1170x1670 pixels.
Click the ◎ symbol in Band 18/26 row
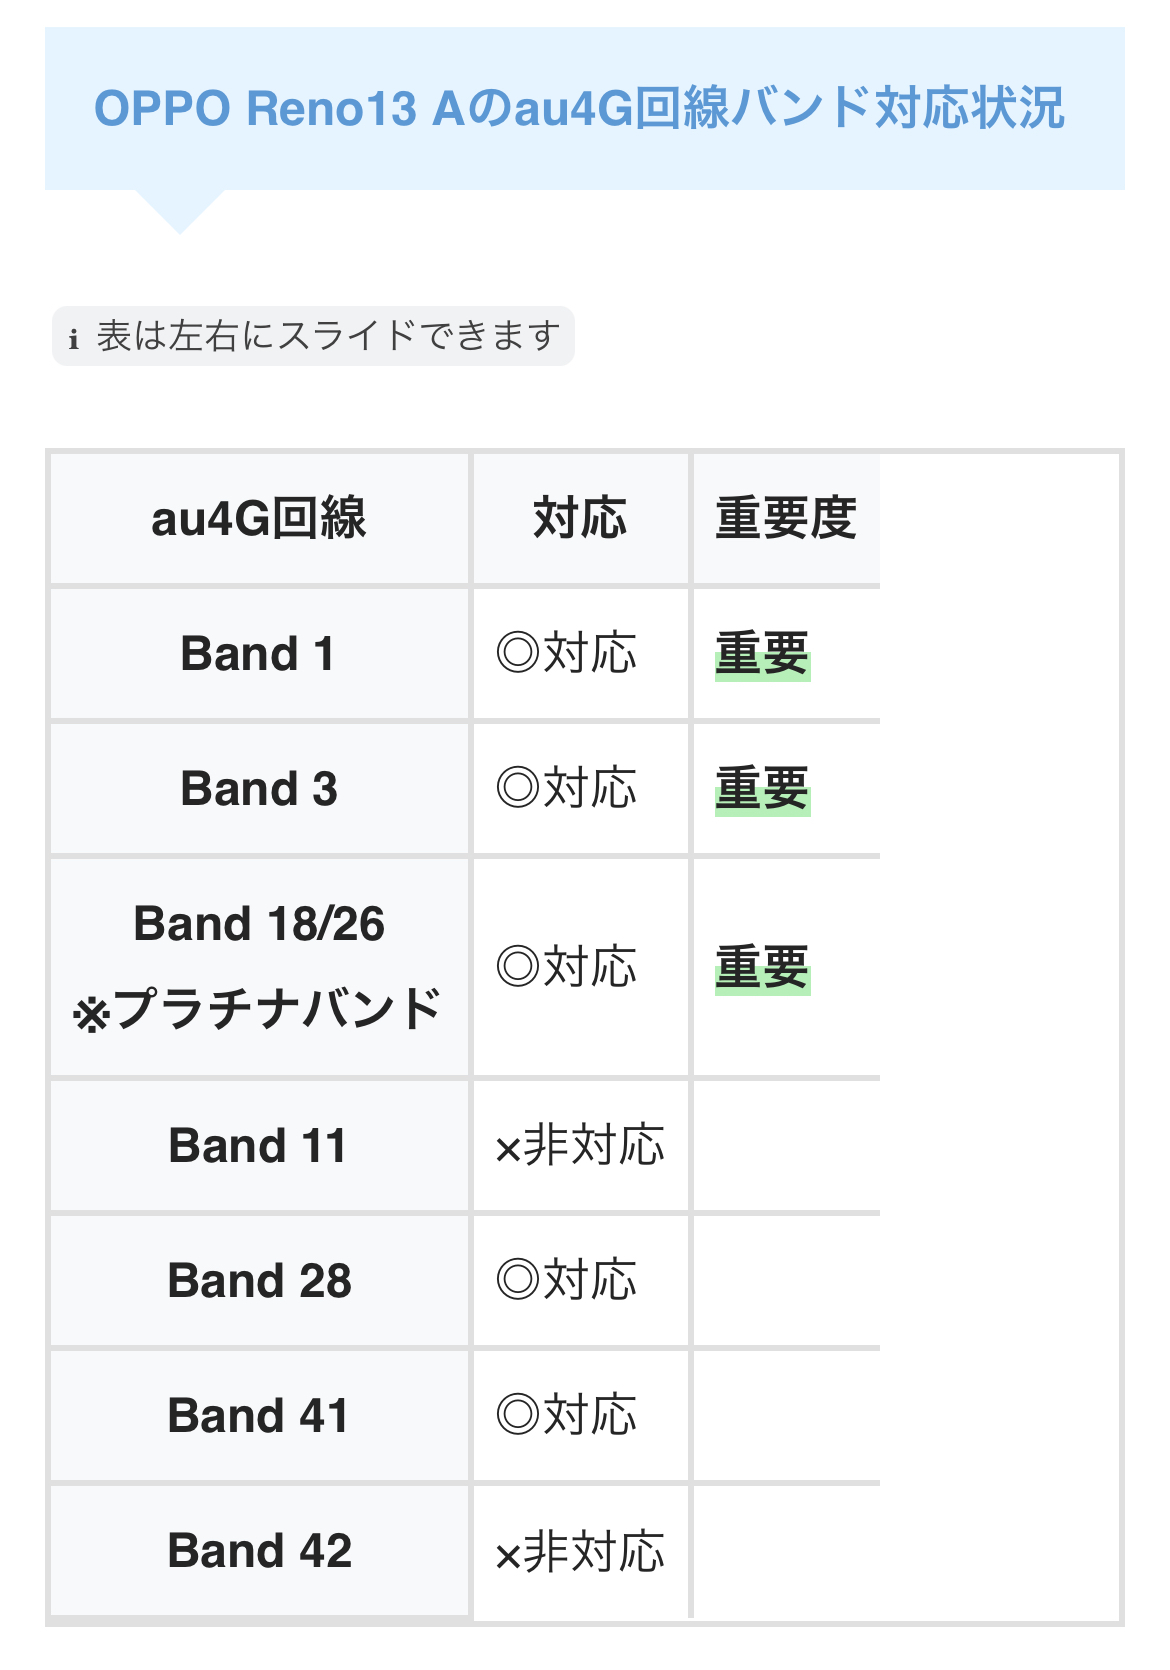tap(517, 967)
